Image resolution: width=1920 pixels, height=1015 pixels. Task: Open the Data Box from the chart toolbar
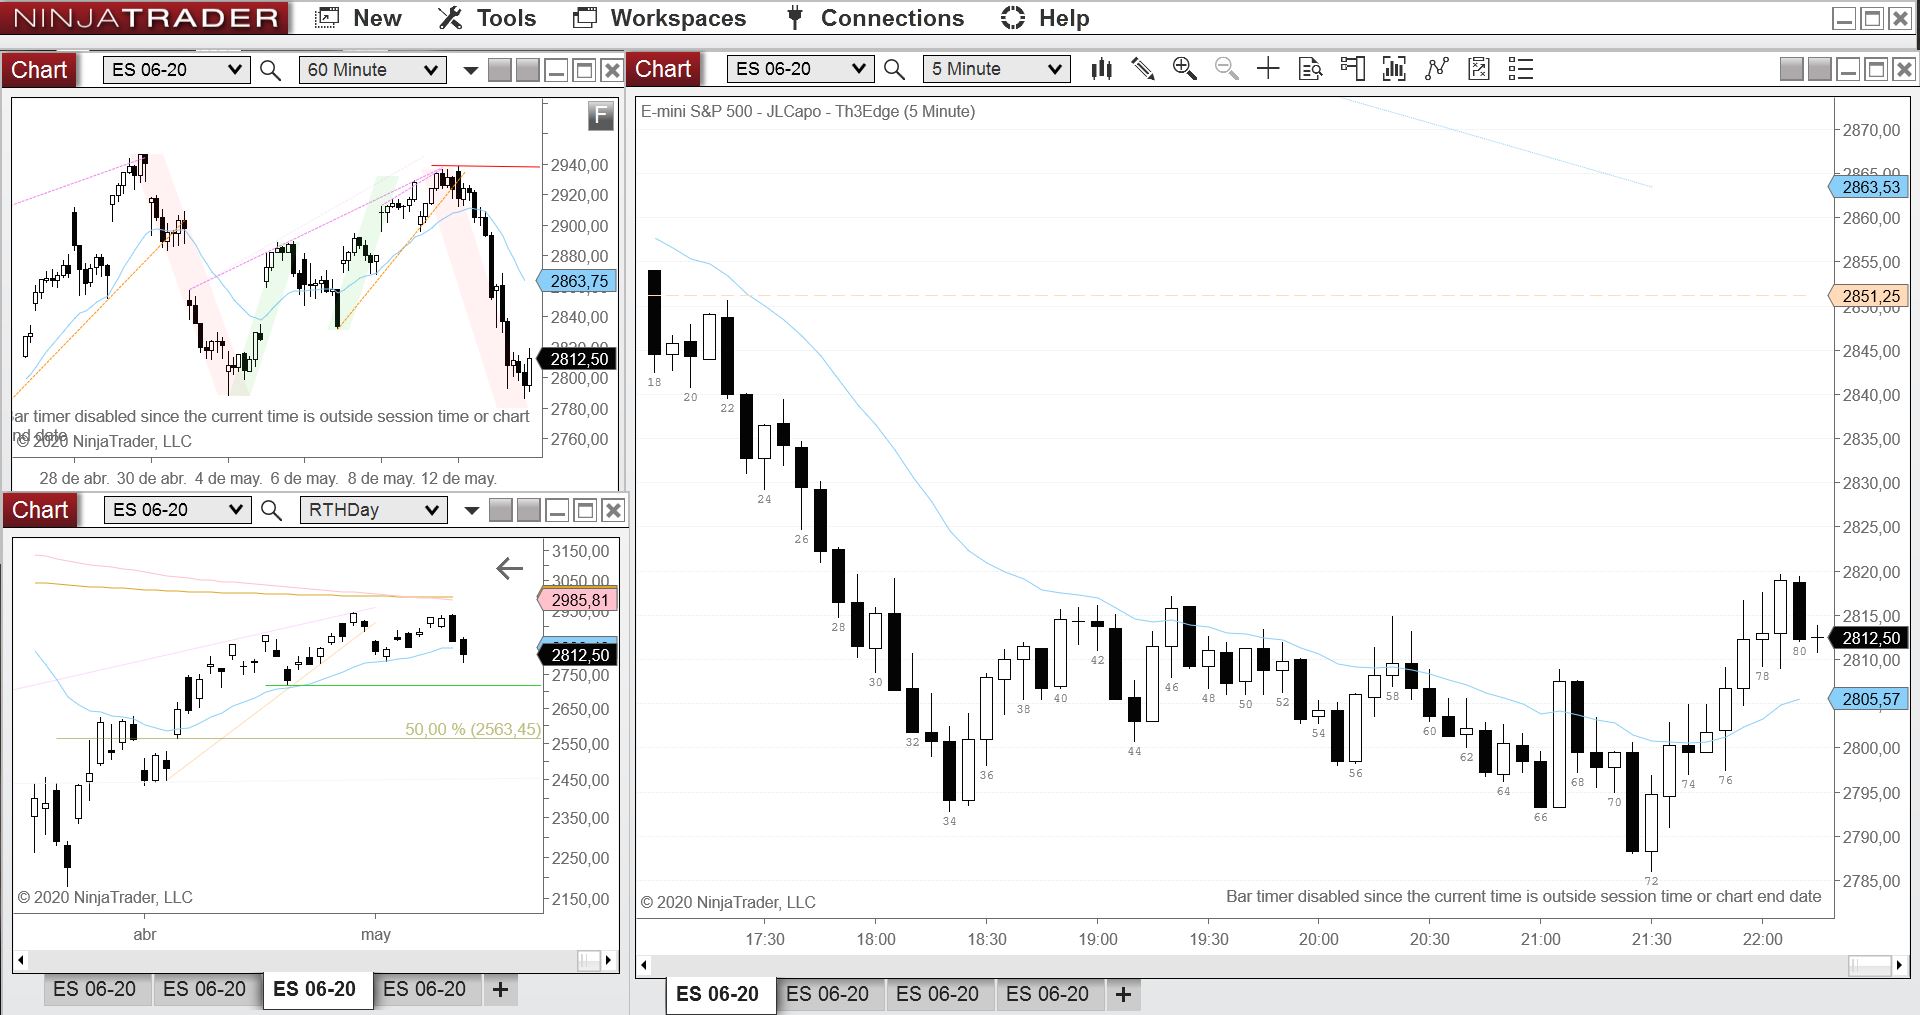(1310, 69)
